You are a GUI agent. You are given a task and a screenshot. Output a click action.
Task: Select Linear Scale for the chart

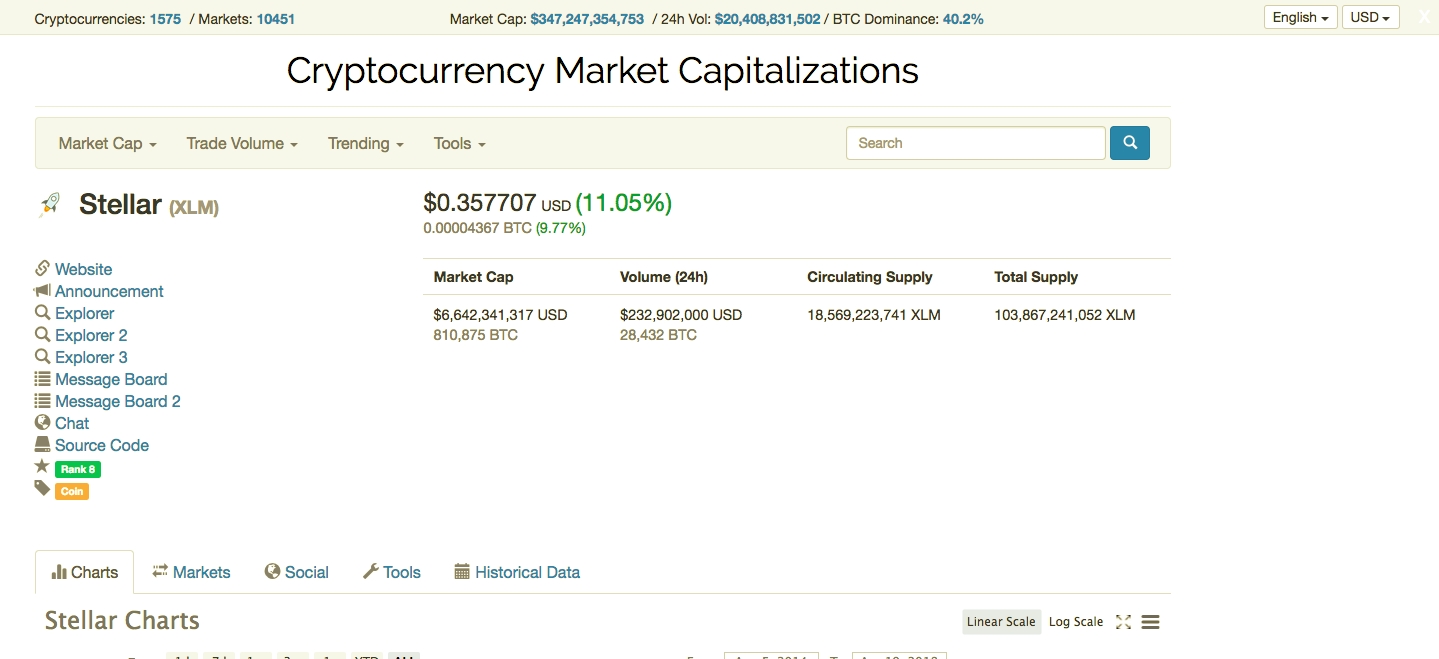point(1001,622)
